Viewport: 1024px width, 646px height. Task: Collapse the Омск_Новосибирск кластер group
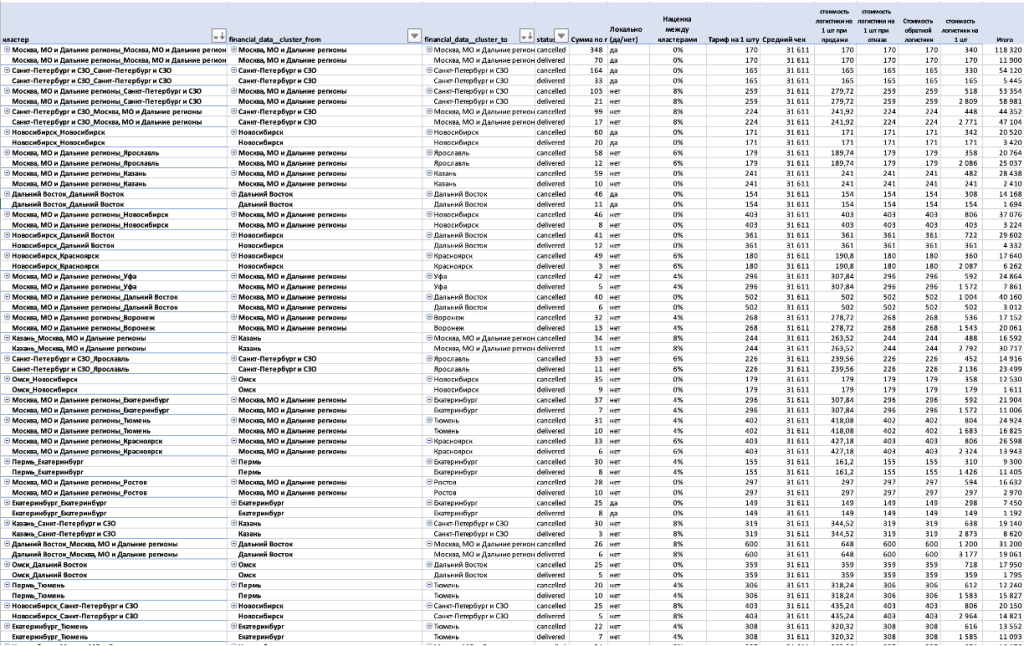[x=7, y=379]
